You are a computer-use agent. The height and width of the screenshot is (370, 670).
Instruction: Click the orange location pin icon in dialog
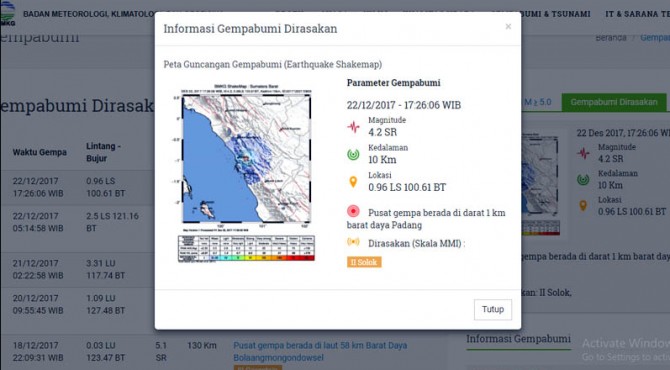click(353, 182)
